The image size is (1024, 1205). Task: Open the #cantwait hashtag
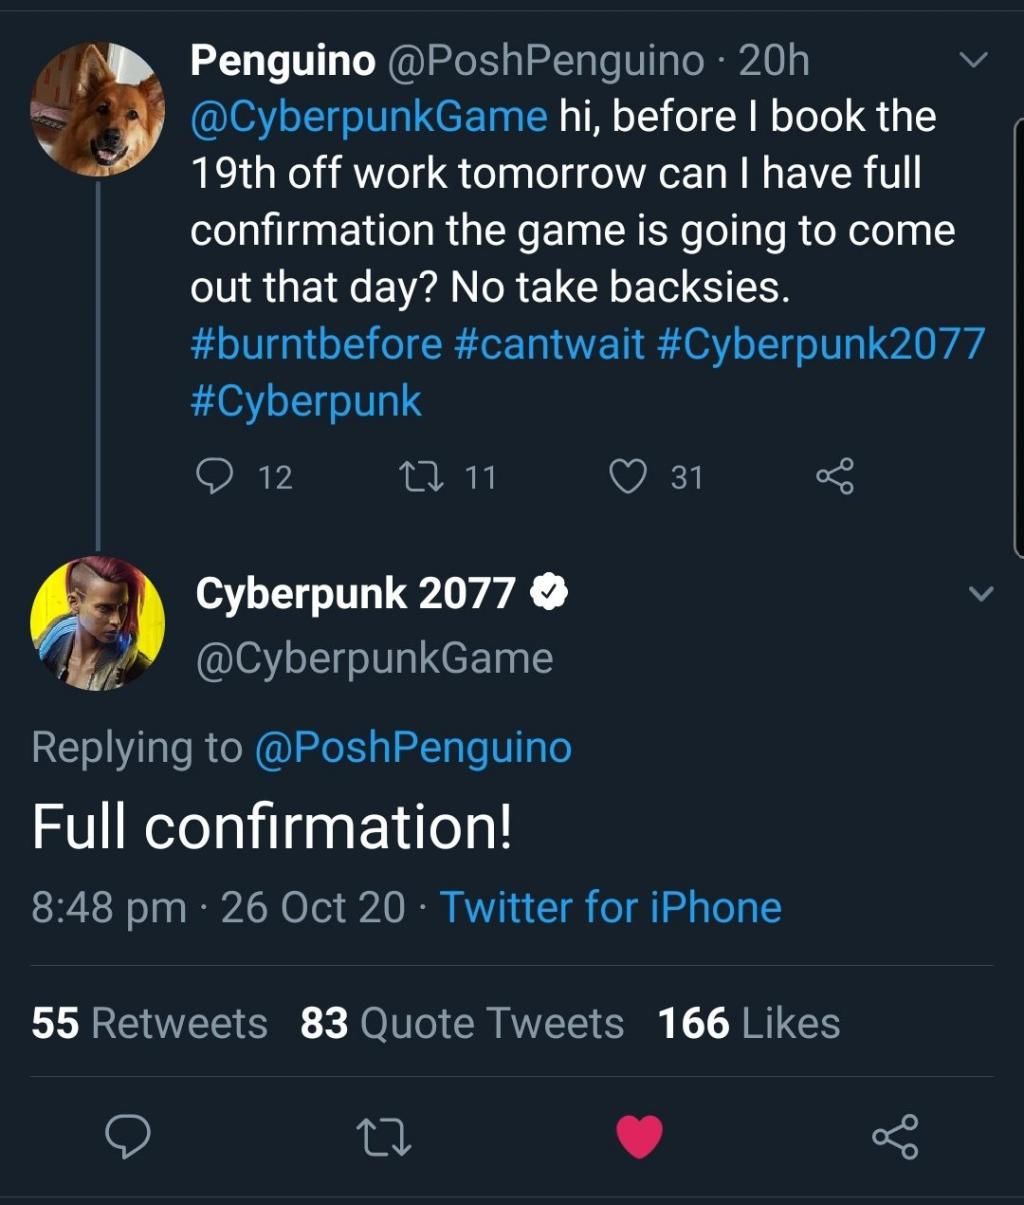click(x=549, y=344)
